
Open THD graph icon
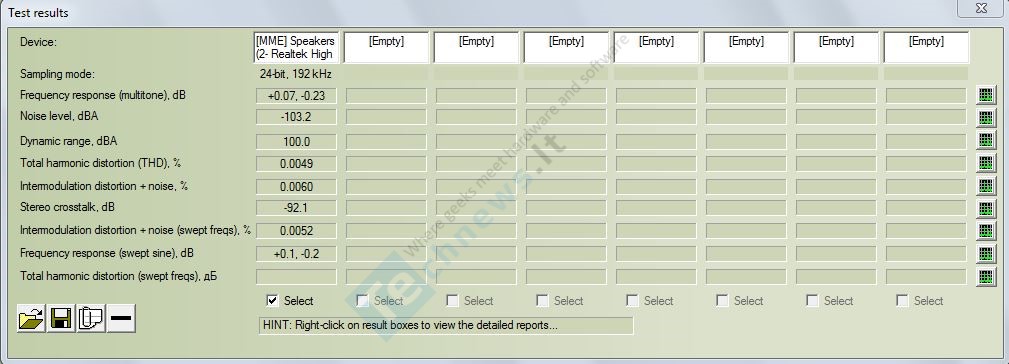tap(985, 163)
